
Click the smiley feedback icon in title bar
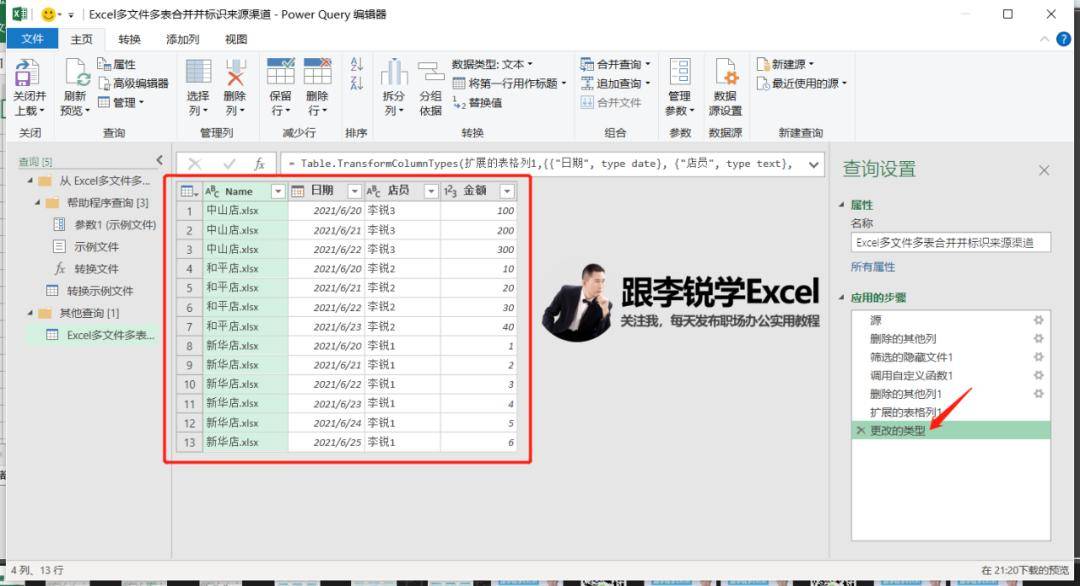point(48,14)
